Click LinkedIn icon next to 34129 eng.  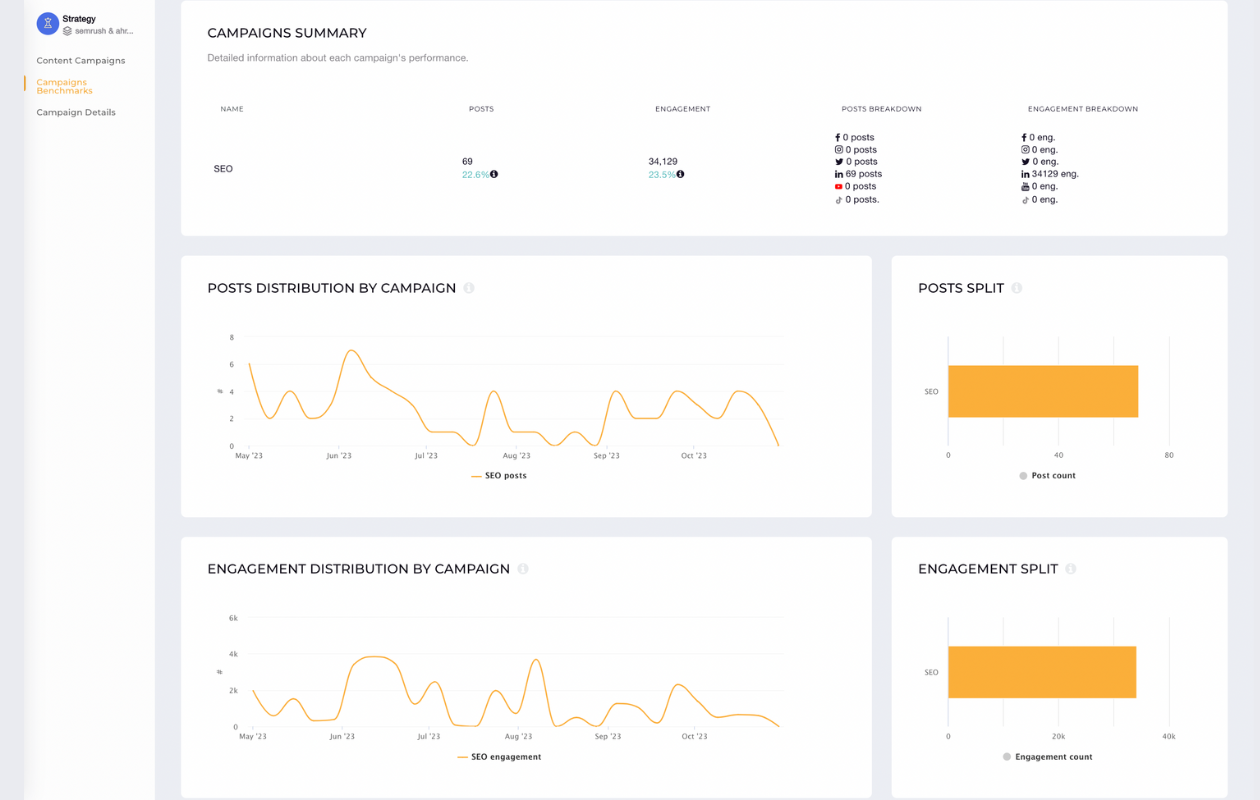coord(1025,174)
